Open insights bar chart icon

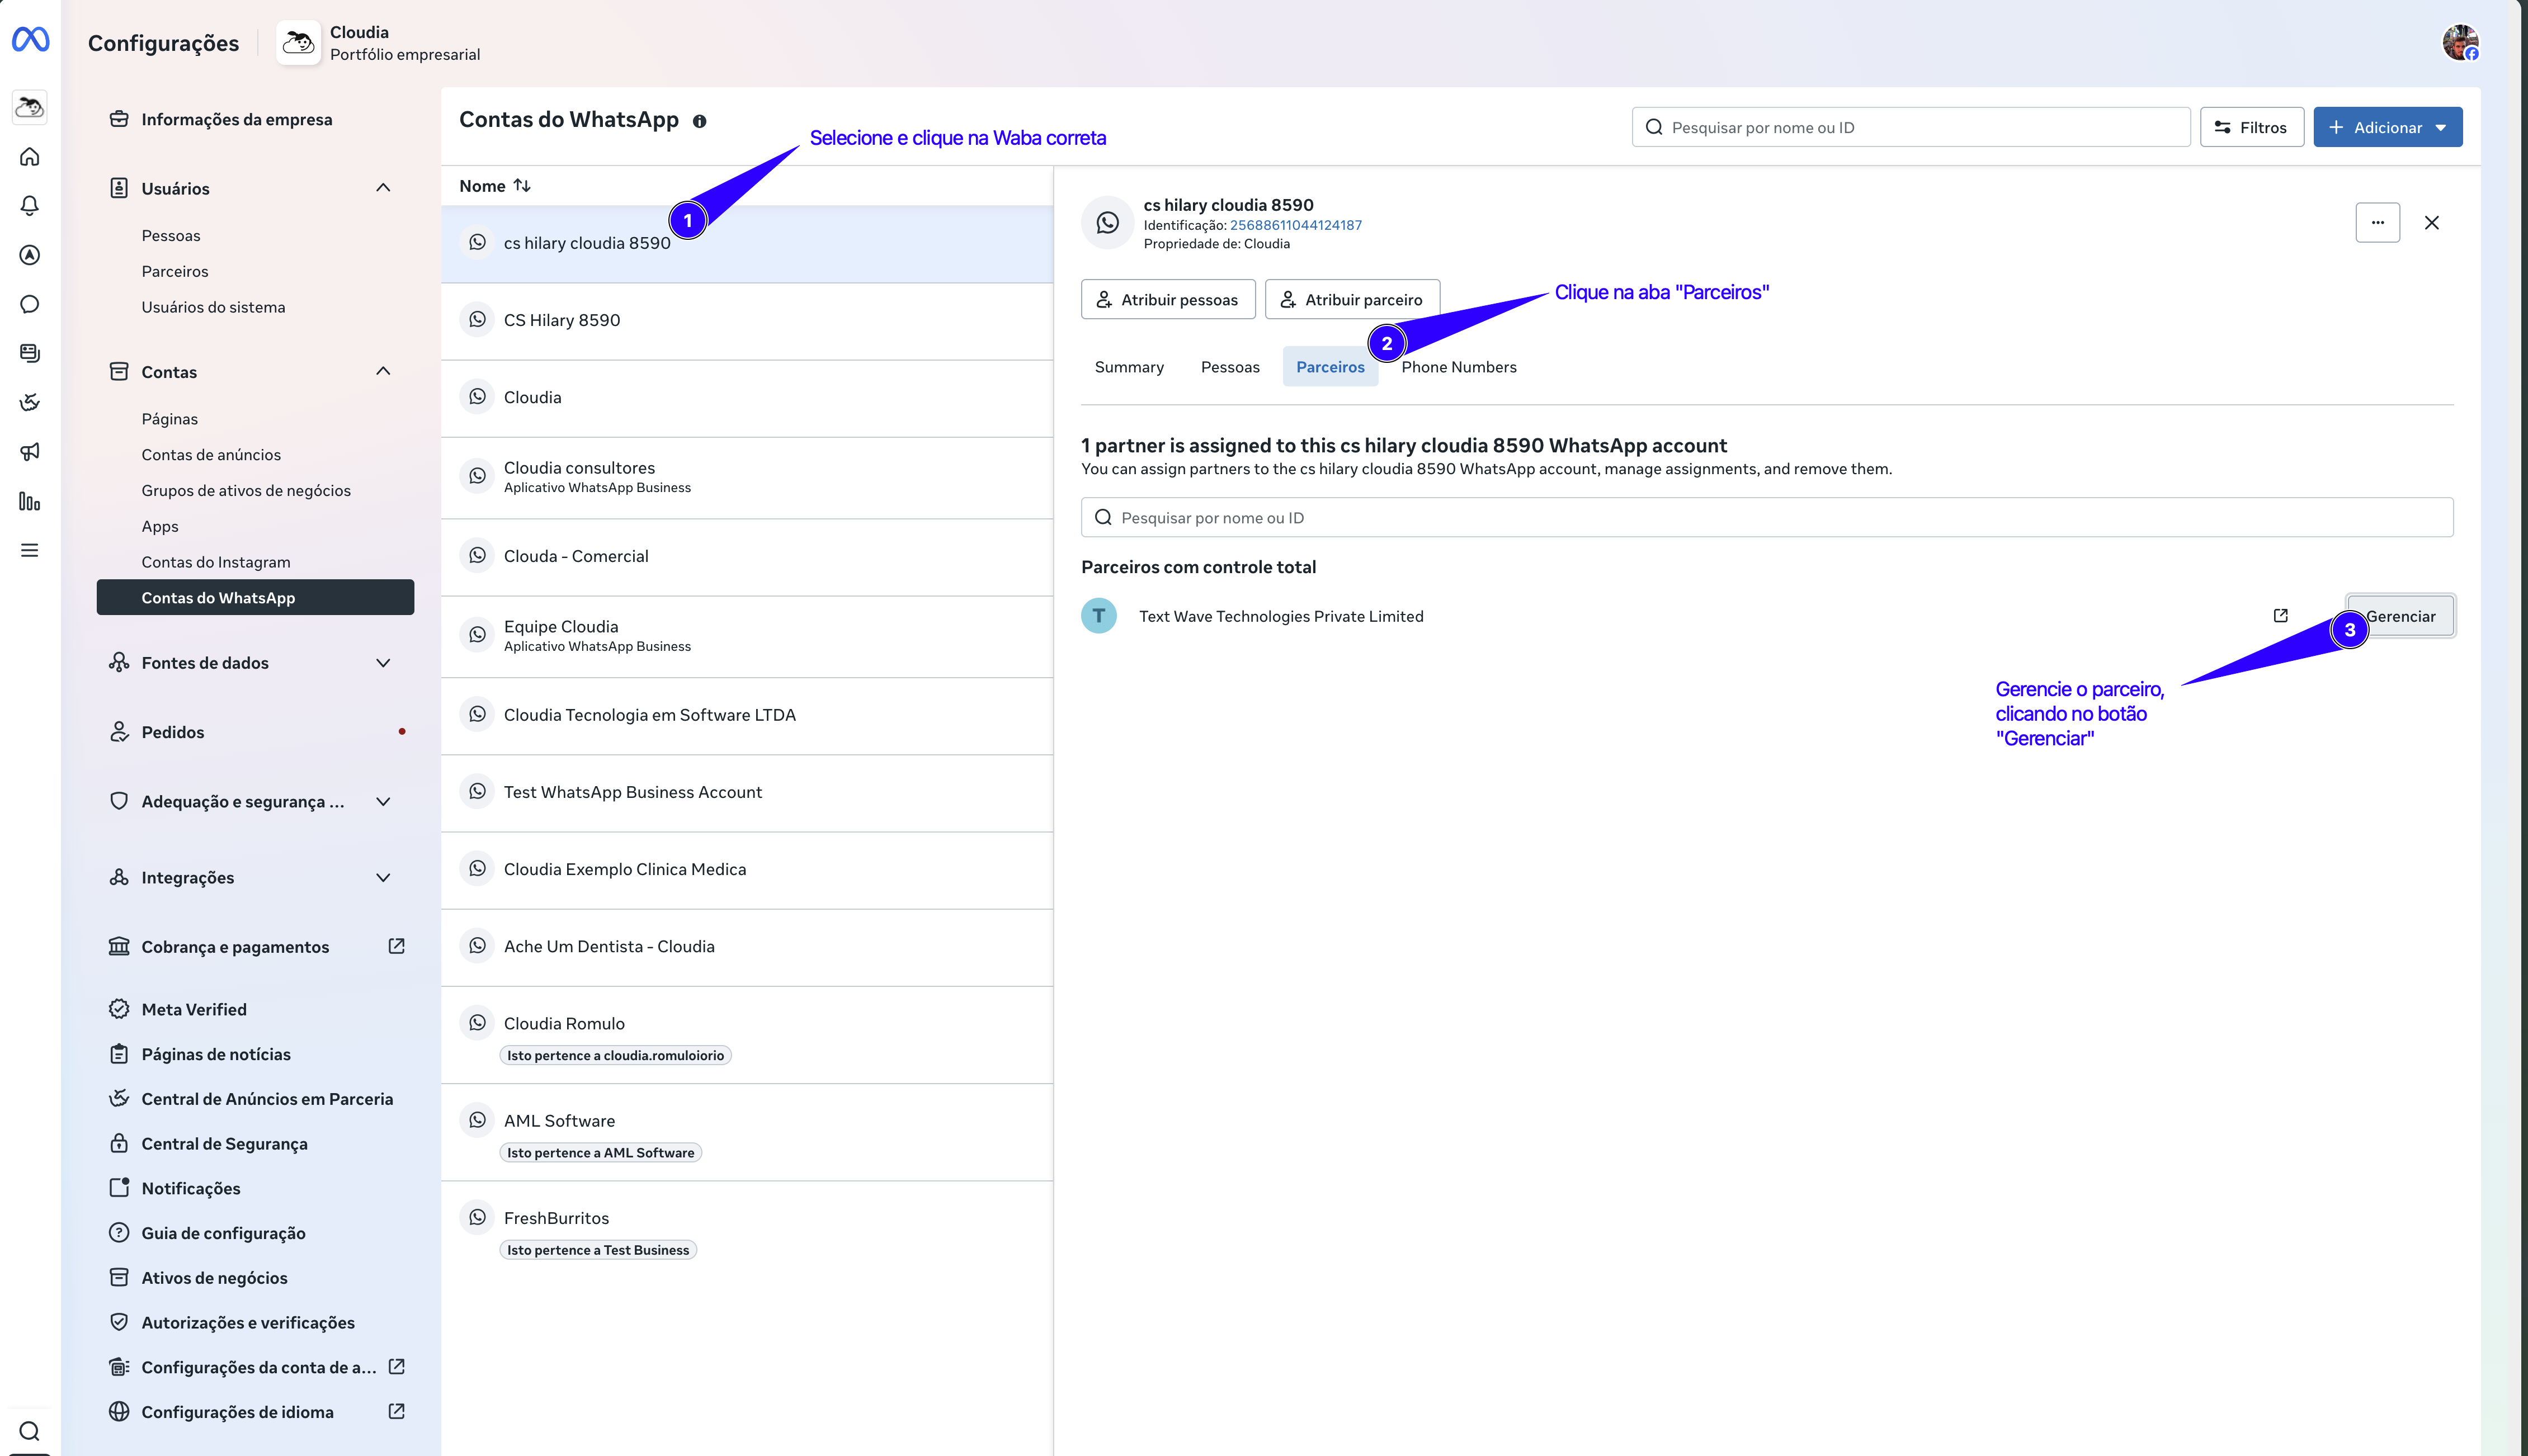(x=30, y=501)
